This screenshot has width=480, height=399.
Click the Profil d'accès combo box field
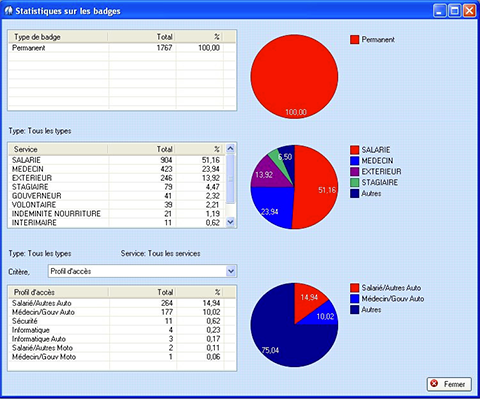click(142, 271)
